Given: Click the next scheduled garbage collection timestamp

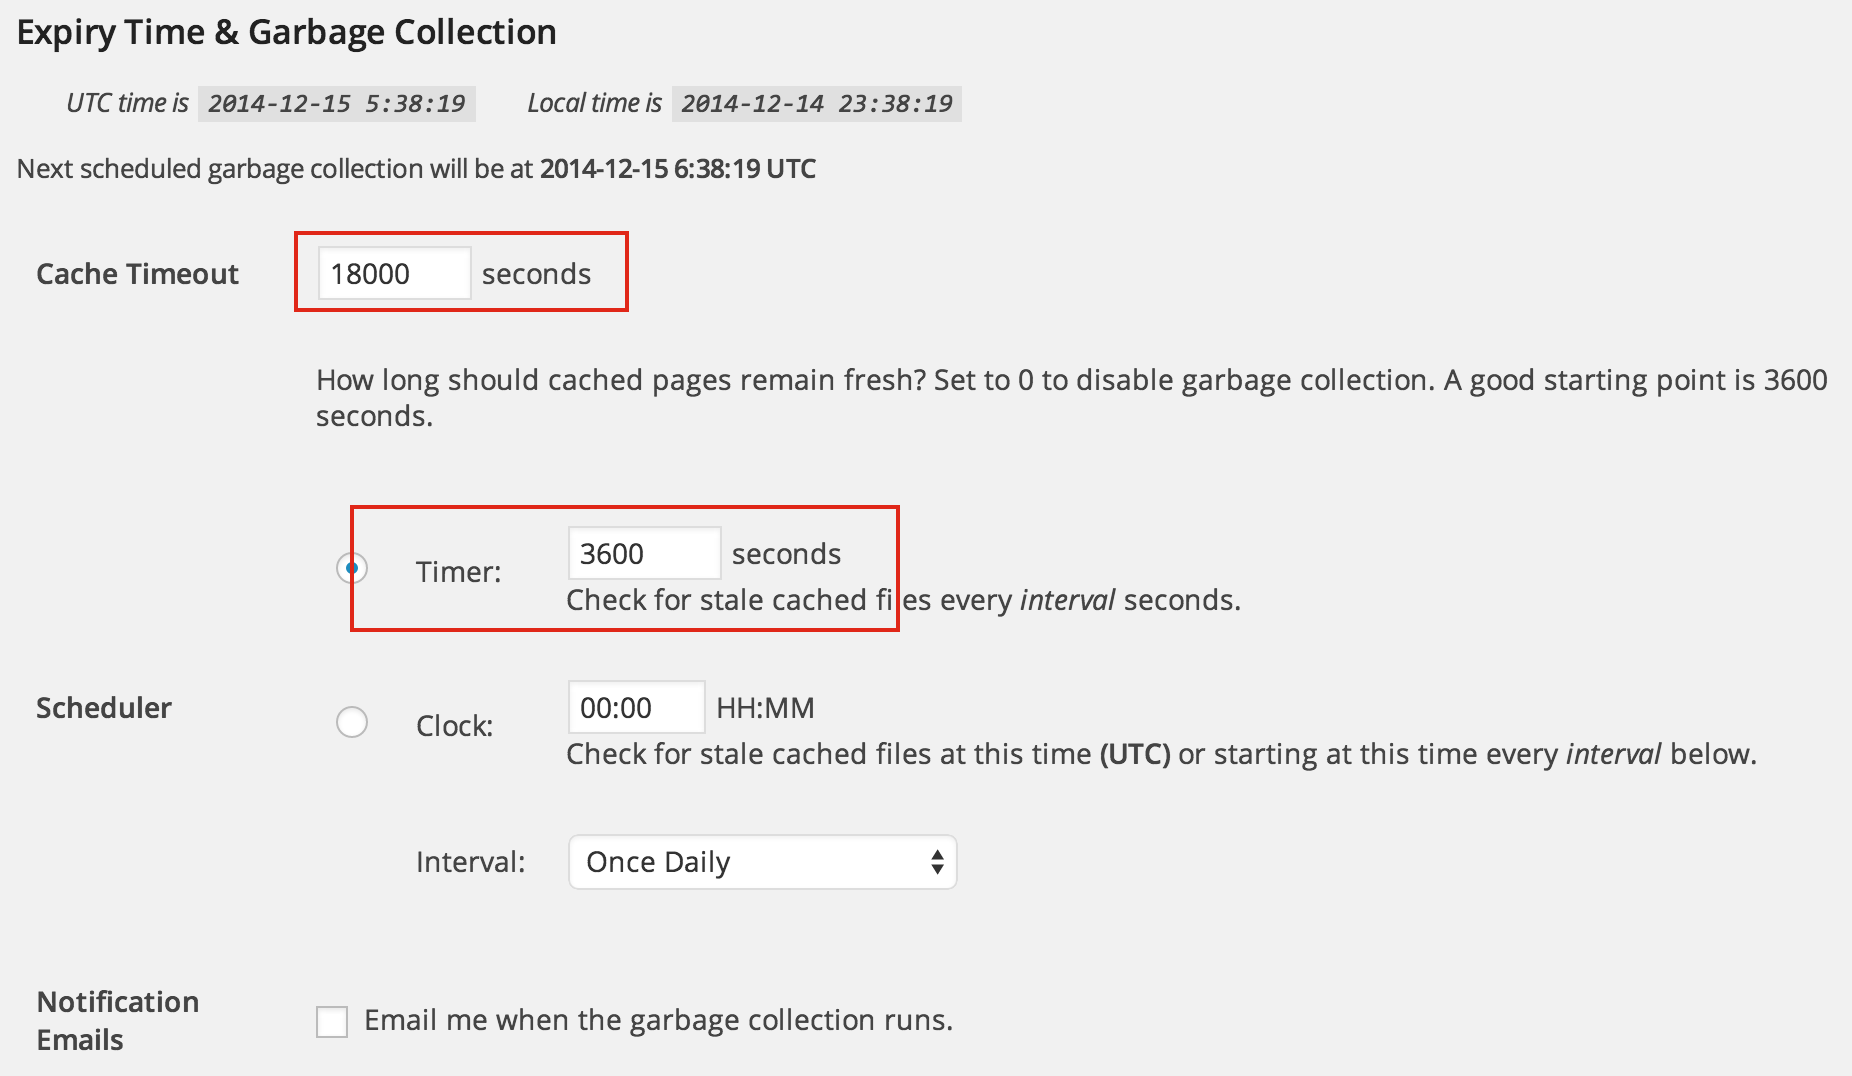Looking at the screenshot, I should 678,168.
